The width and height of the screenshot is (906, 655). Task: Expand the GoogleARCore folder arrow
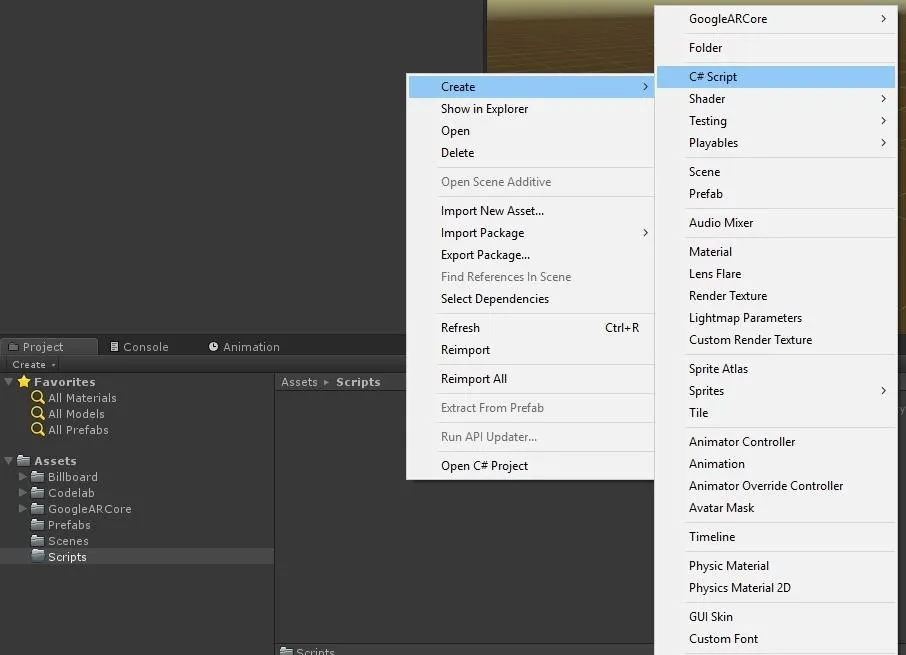click(23, 508)
